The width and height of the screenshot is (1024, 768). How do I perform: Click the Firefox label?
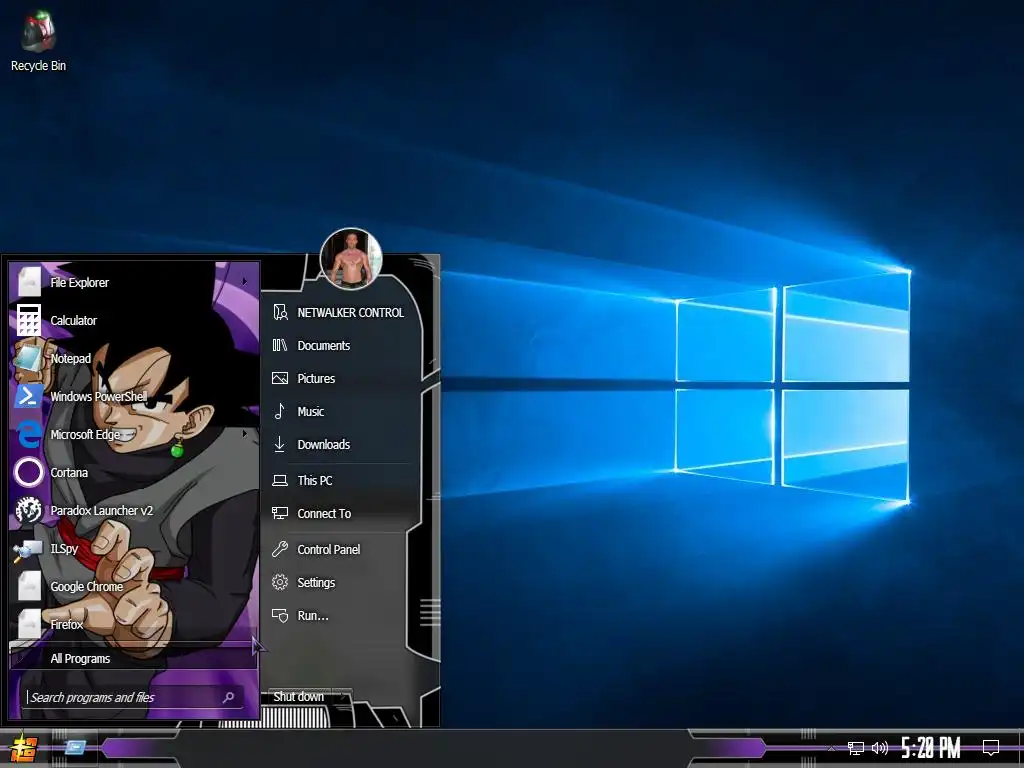click(x=67, y=624)
